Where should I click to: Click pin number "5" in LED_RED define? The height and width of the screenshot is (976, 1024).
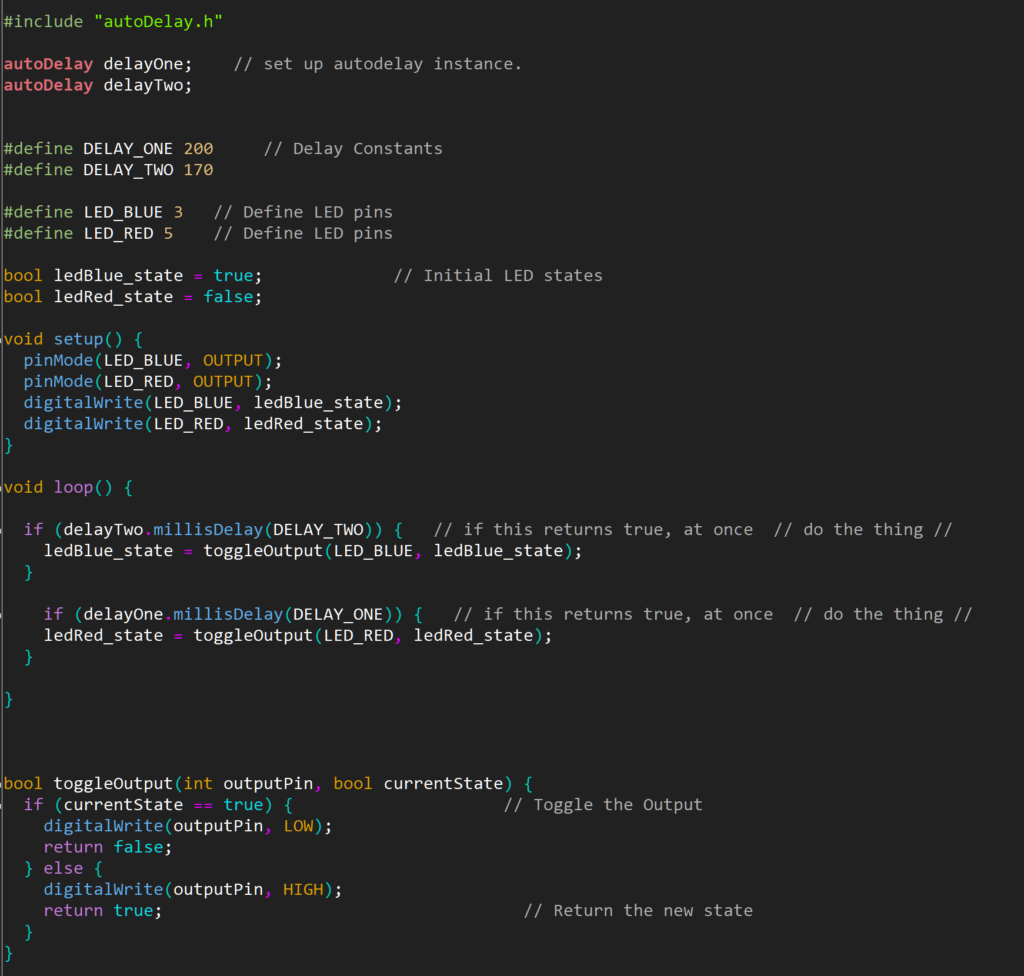(168, 233)
